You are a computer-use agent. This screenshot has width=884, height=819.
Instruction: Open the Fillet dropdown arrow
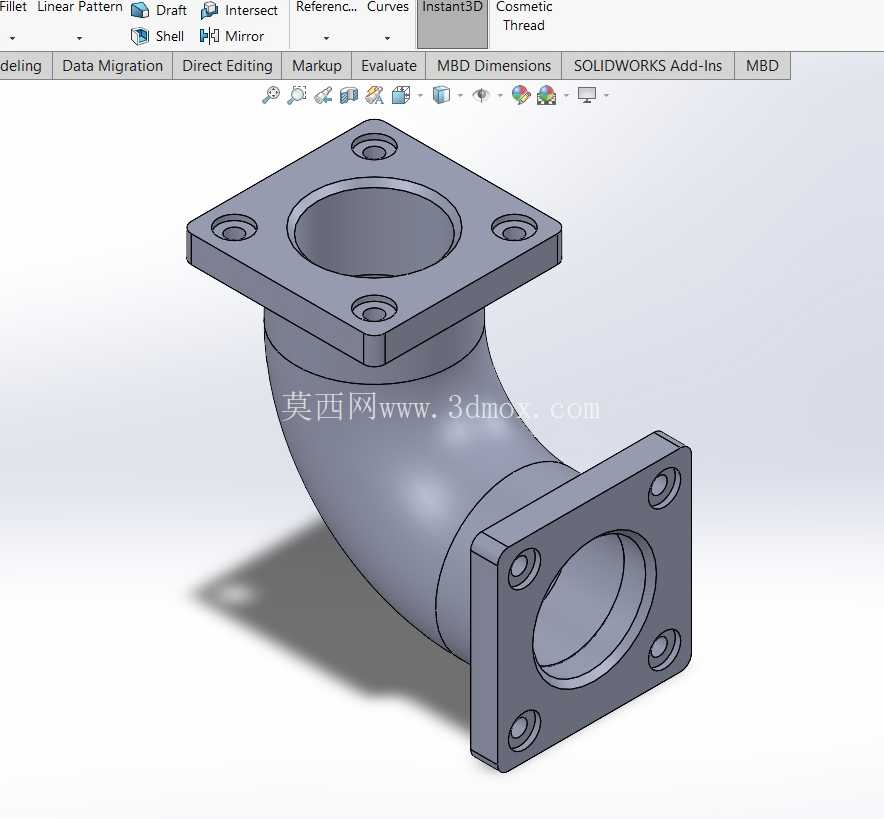point(12,38)
